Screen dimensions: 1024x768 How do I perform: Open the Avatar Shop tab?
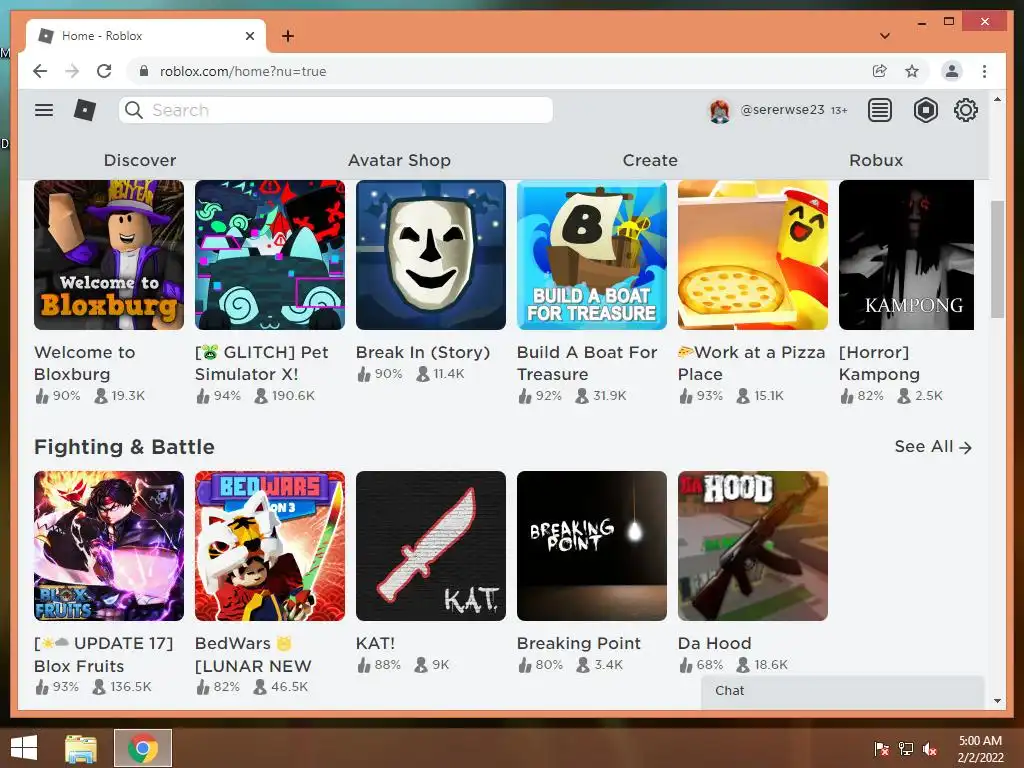coord(399,160)
